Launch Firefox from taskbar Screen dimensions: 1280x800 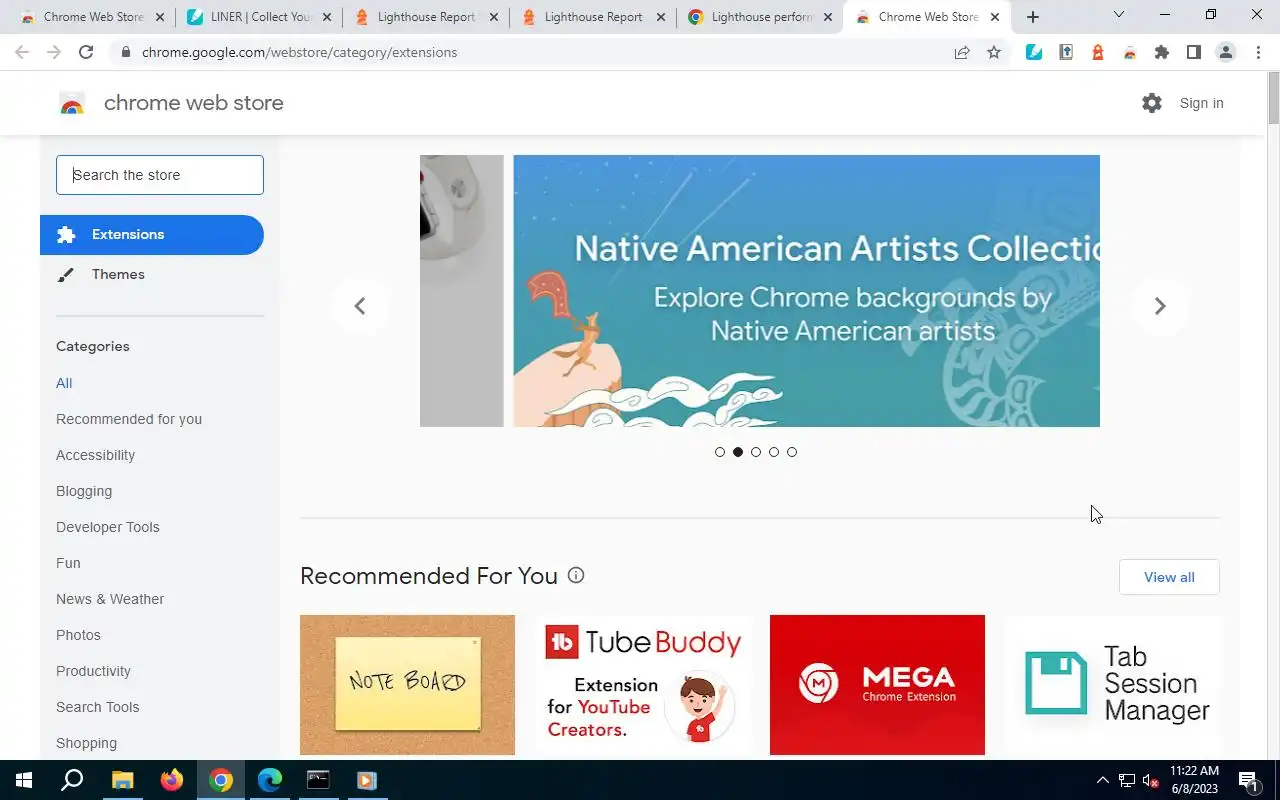(172, 780)
